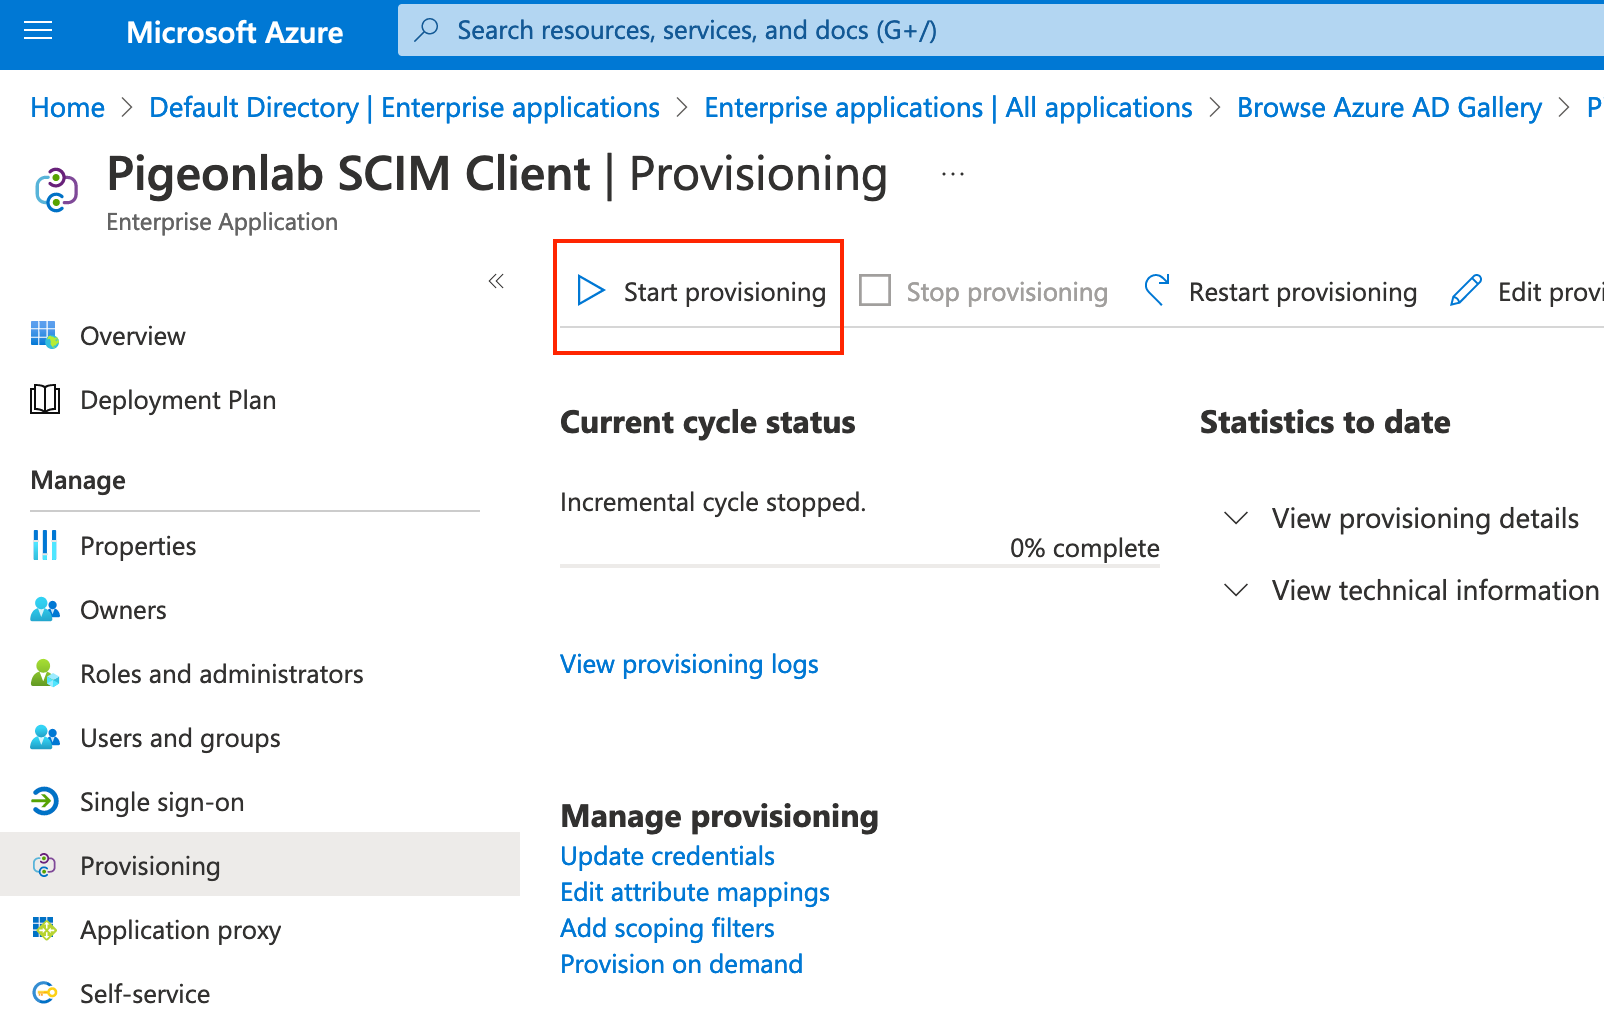Click the cycle progress bar
Viewport: 1604px width, 1030px height.
click(860, 566)
